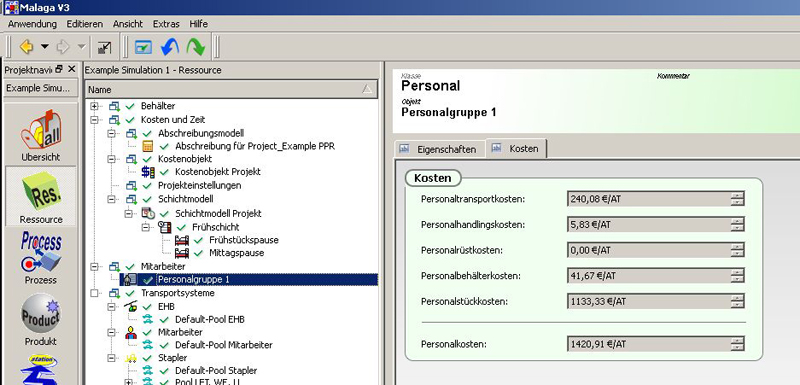Adjust Personalstückkosten with its spinner arrows
This screenshot has height=385, width=800.
pyautogui.click(x=737, y=301)
